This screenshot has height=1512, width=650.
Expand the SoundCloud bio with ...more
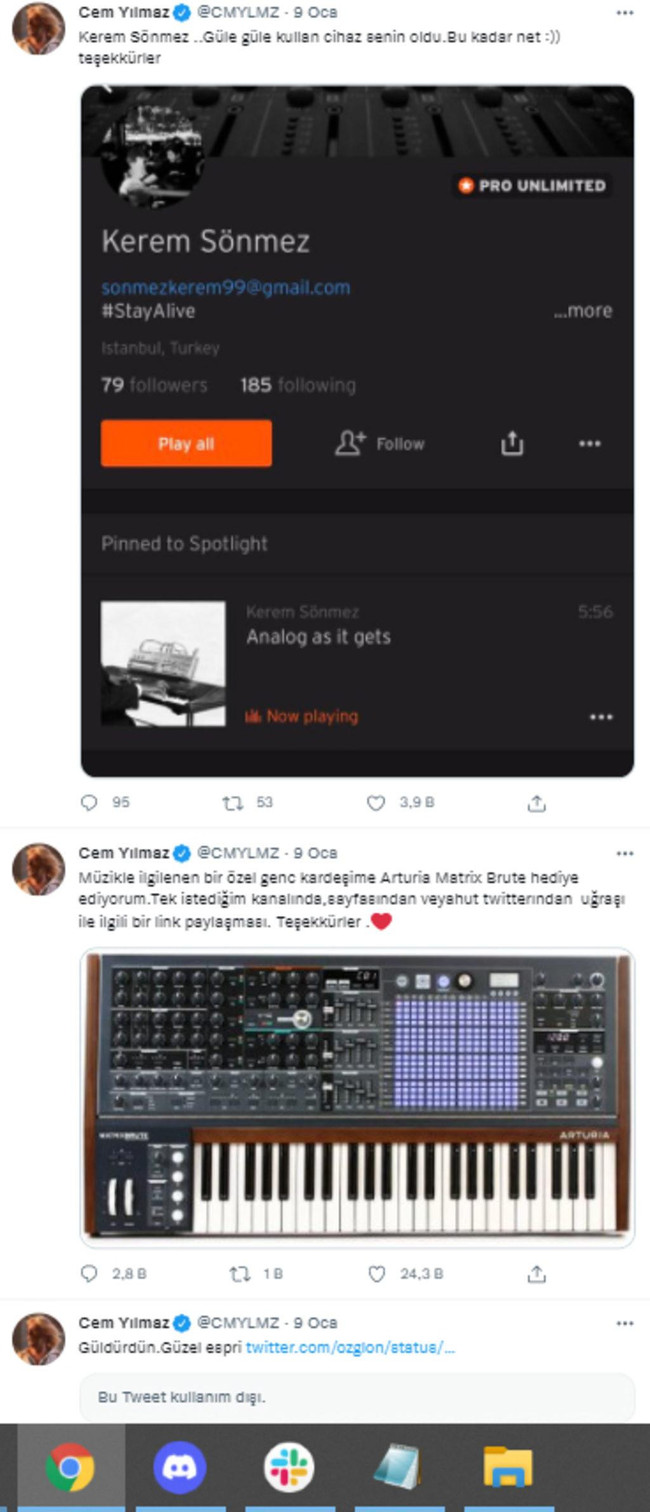[x=583, y=311]
